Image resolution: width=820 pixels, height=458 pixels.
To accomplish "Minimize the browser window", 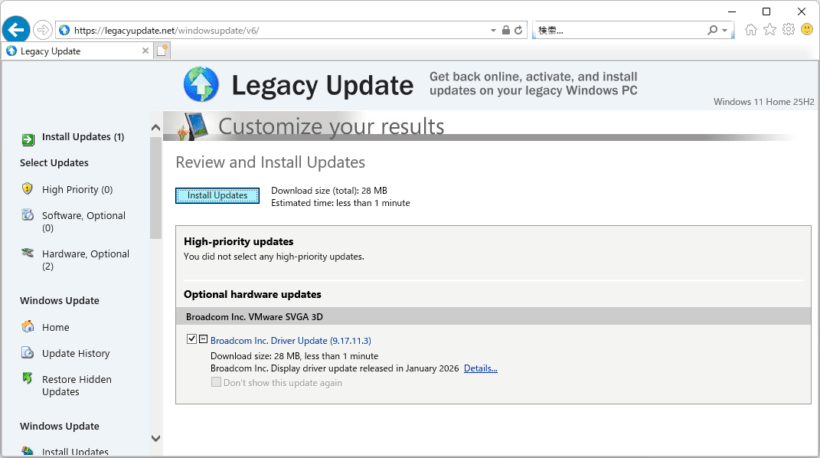I will click(732, 12).
